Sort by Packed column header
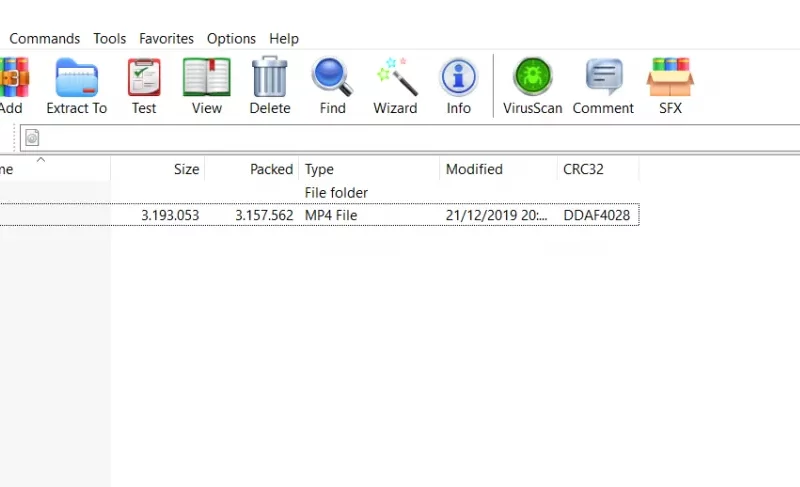 [x=252, y=169]
